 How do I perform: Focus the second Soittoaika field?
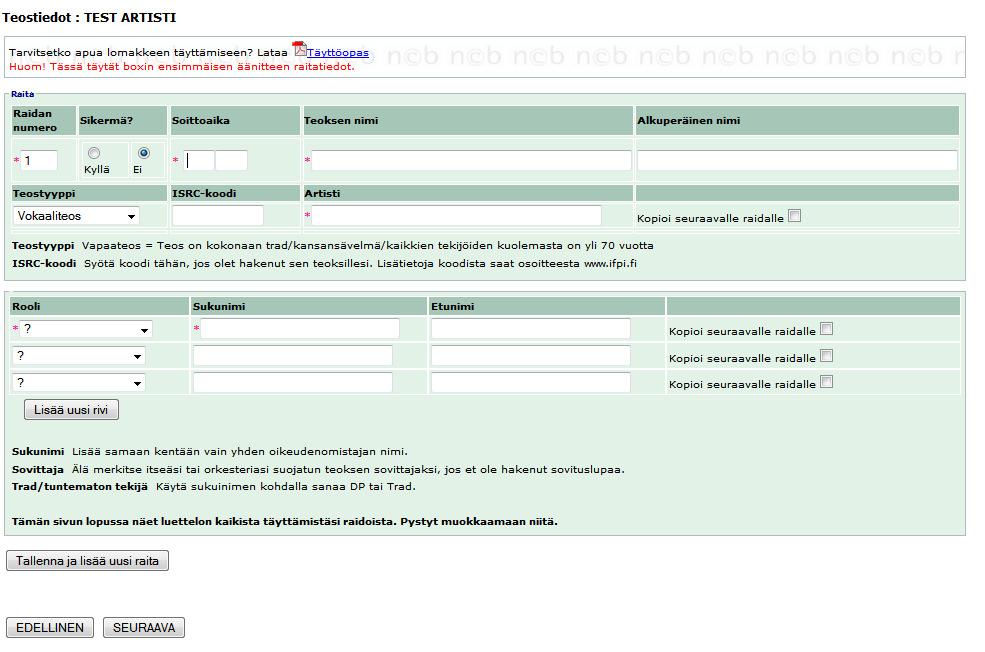click(231, 160)
